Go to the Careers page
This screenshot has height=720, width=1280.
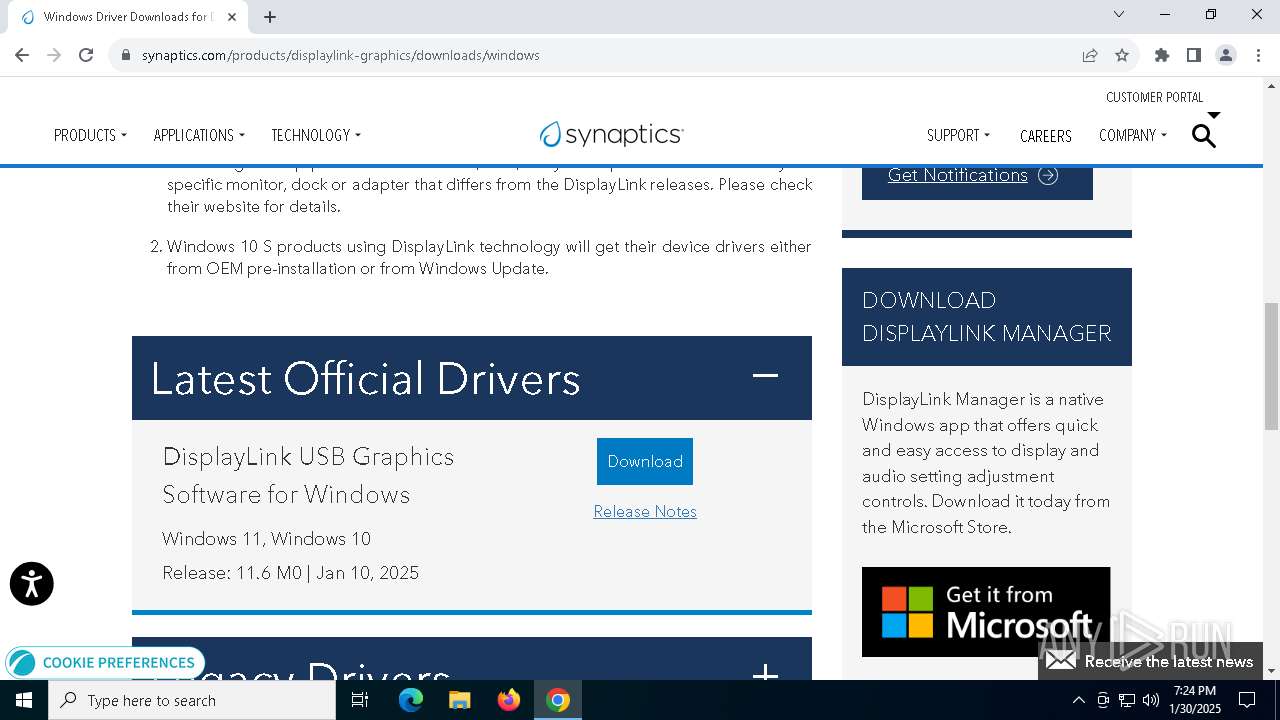coord(1046,136)
